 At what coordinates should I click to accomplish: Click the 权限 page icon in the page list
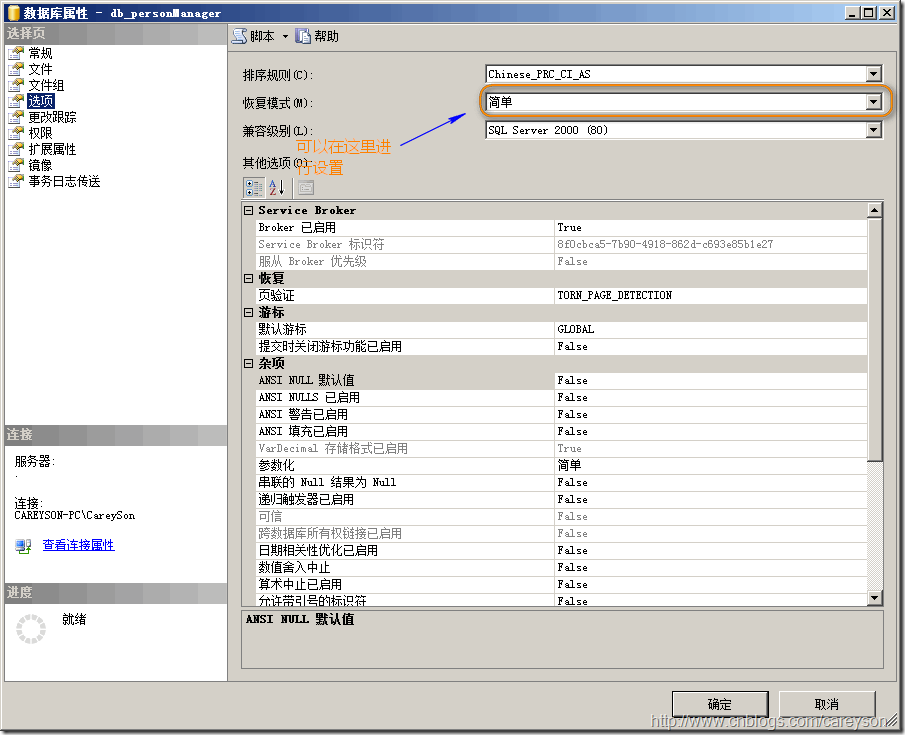pos(16,134)
